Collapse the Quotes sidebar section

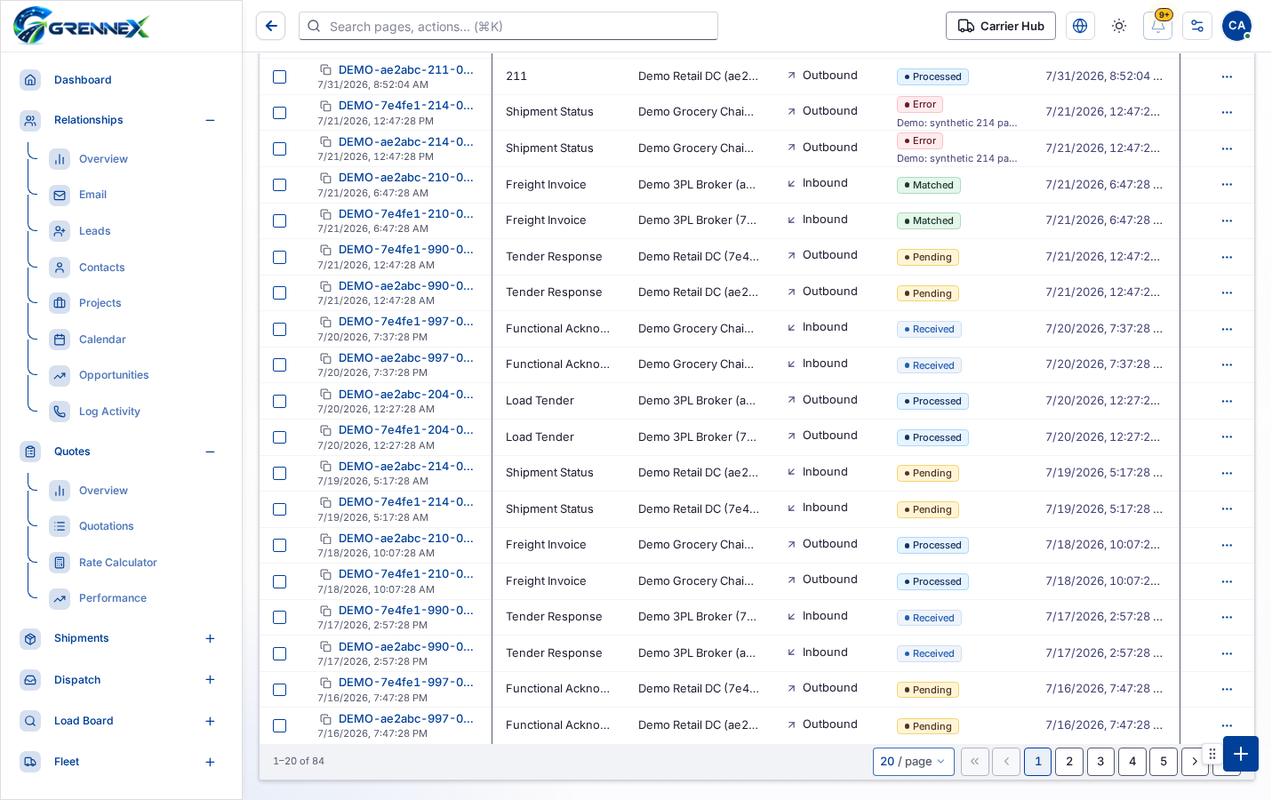pos(210,452)
